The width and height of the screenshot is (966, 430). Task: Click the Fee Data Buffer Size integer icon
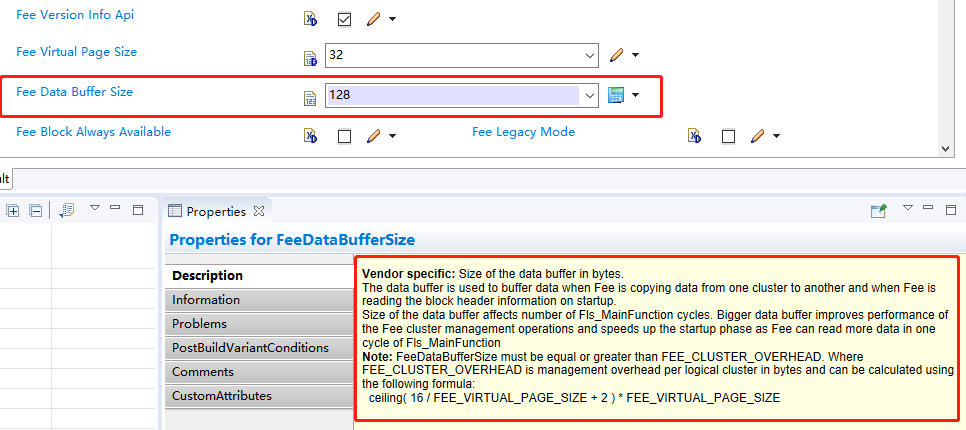pos(310,99)
